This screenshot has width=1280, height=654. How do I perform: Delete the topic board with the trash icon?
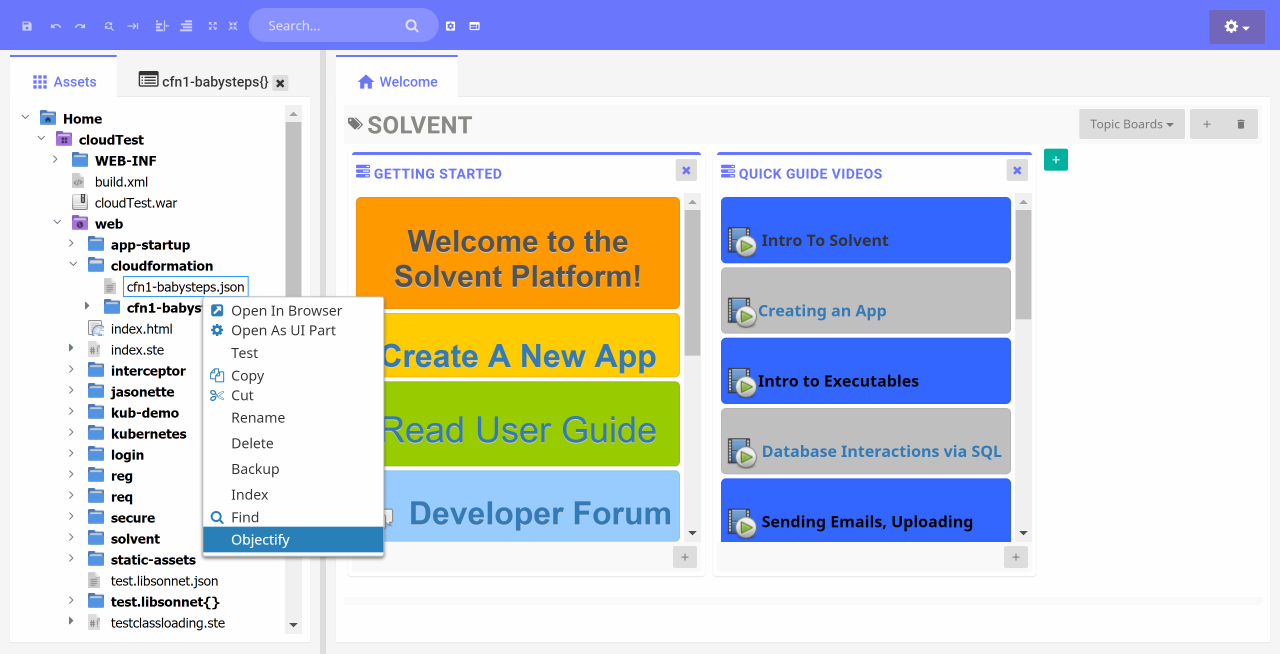tap(1241, 124)
